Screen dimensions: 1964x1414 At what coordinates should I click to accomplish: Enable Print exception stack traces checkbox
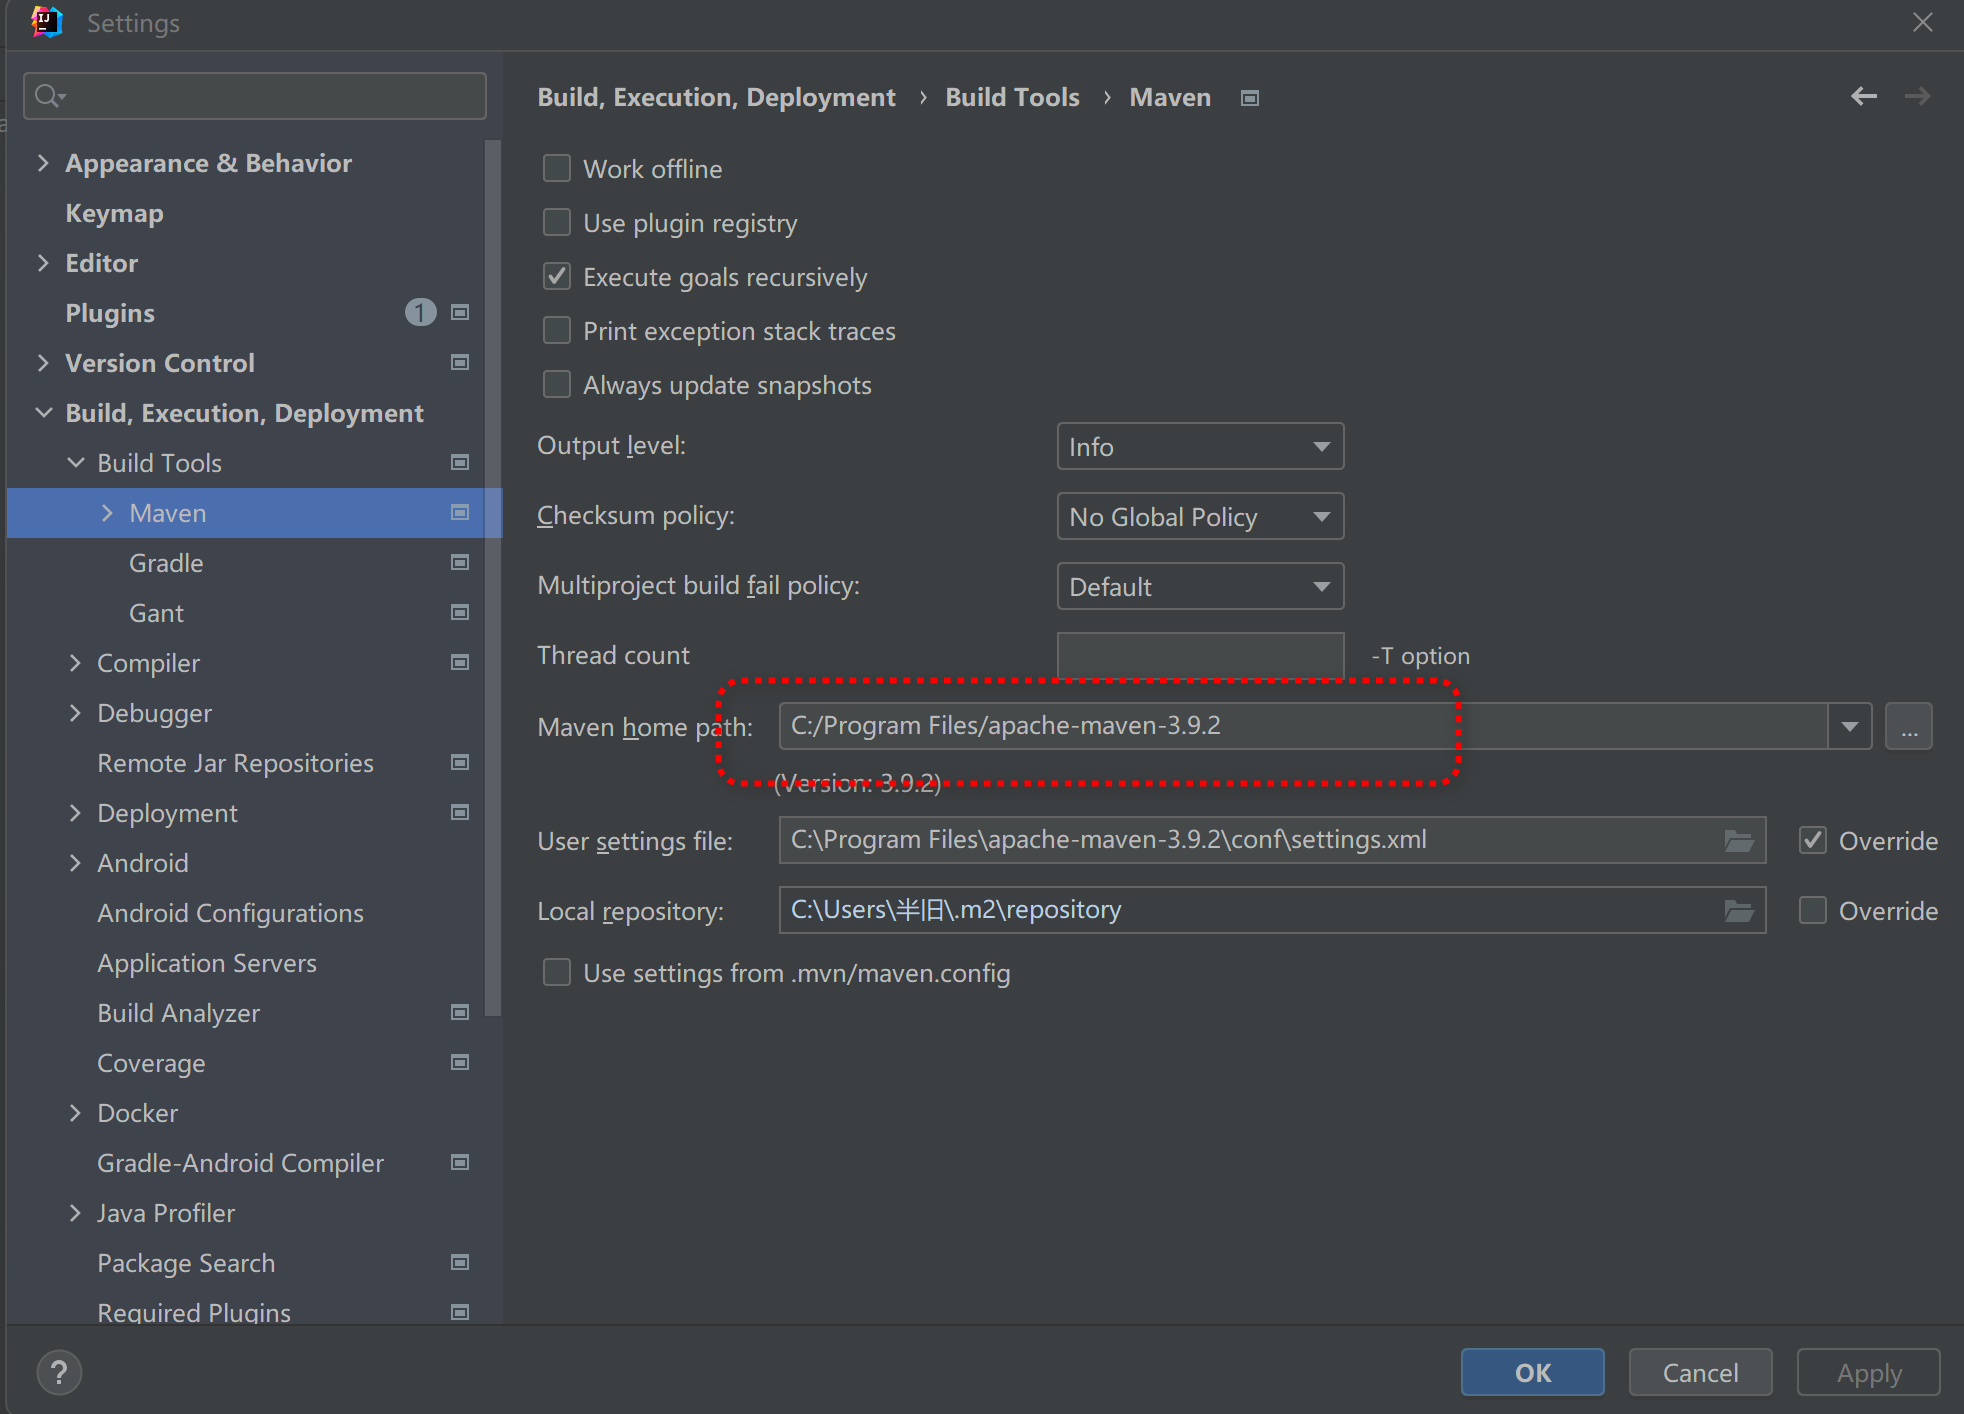558,331
